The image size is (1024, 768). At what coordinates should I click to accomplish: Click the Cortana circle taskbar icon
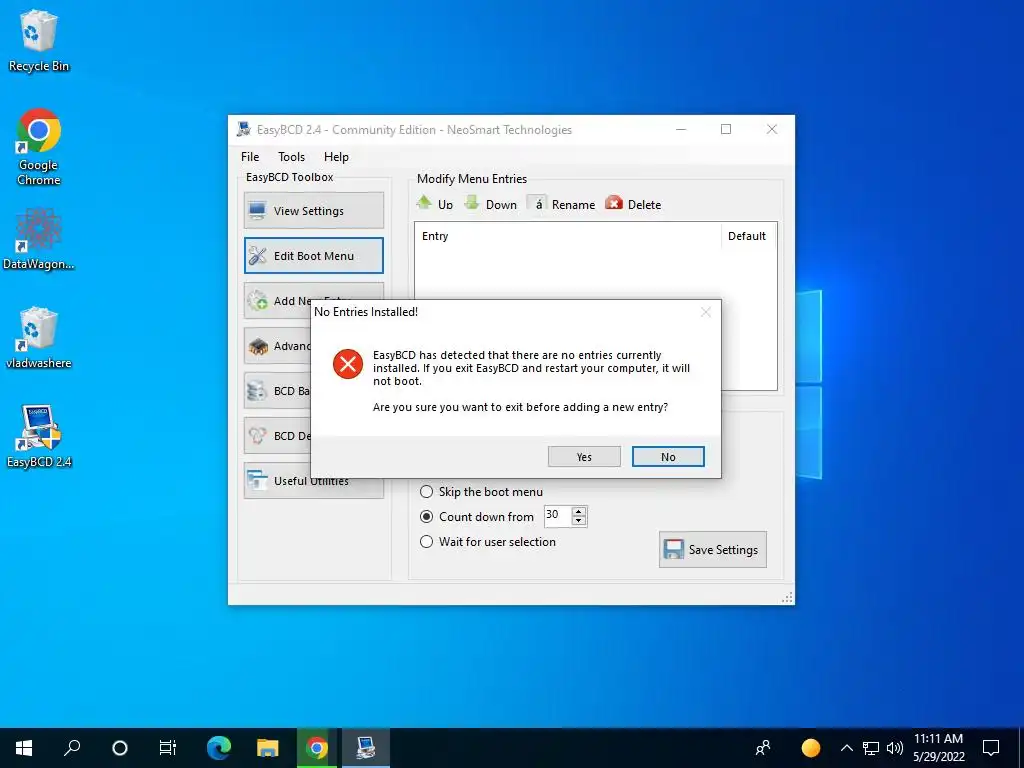point(120,748)
